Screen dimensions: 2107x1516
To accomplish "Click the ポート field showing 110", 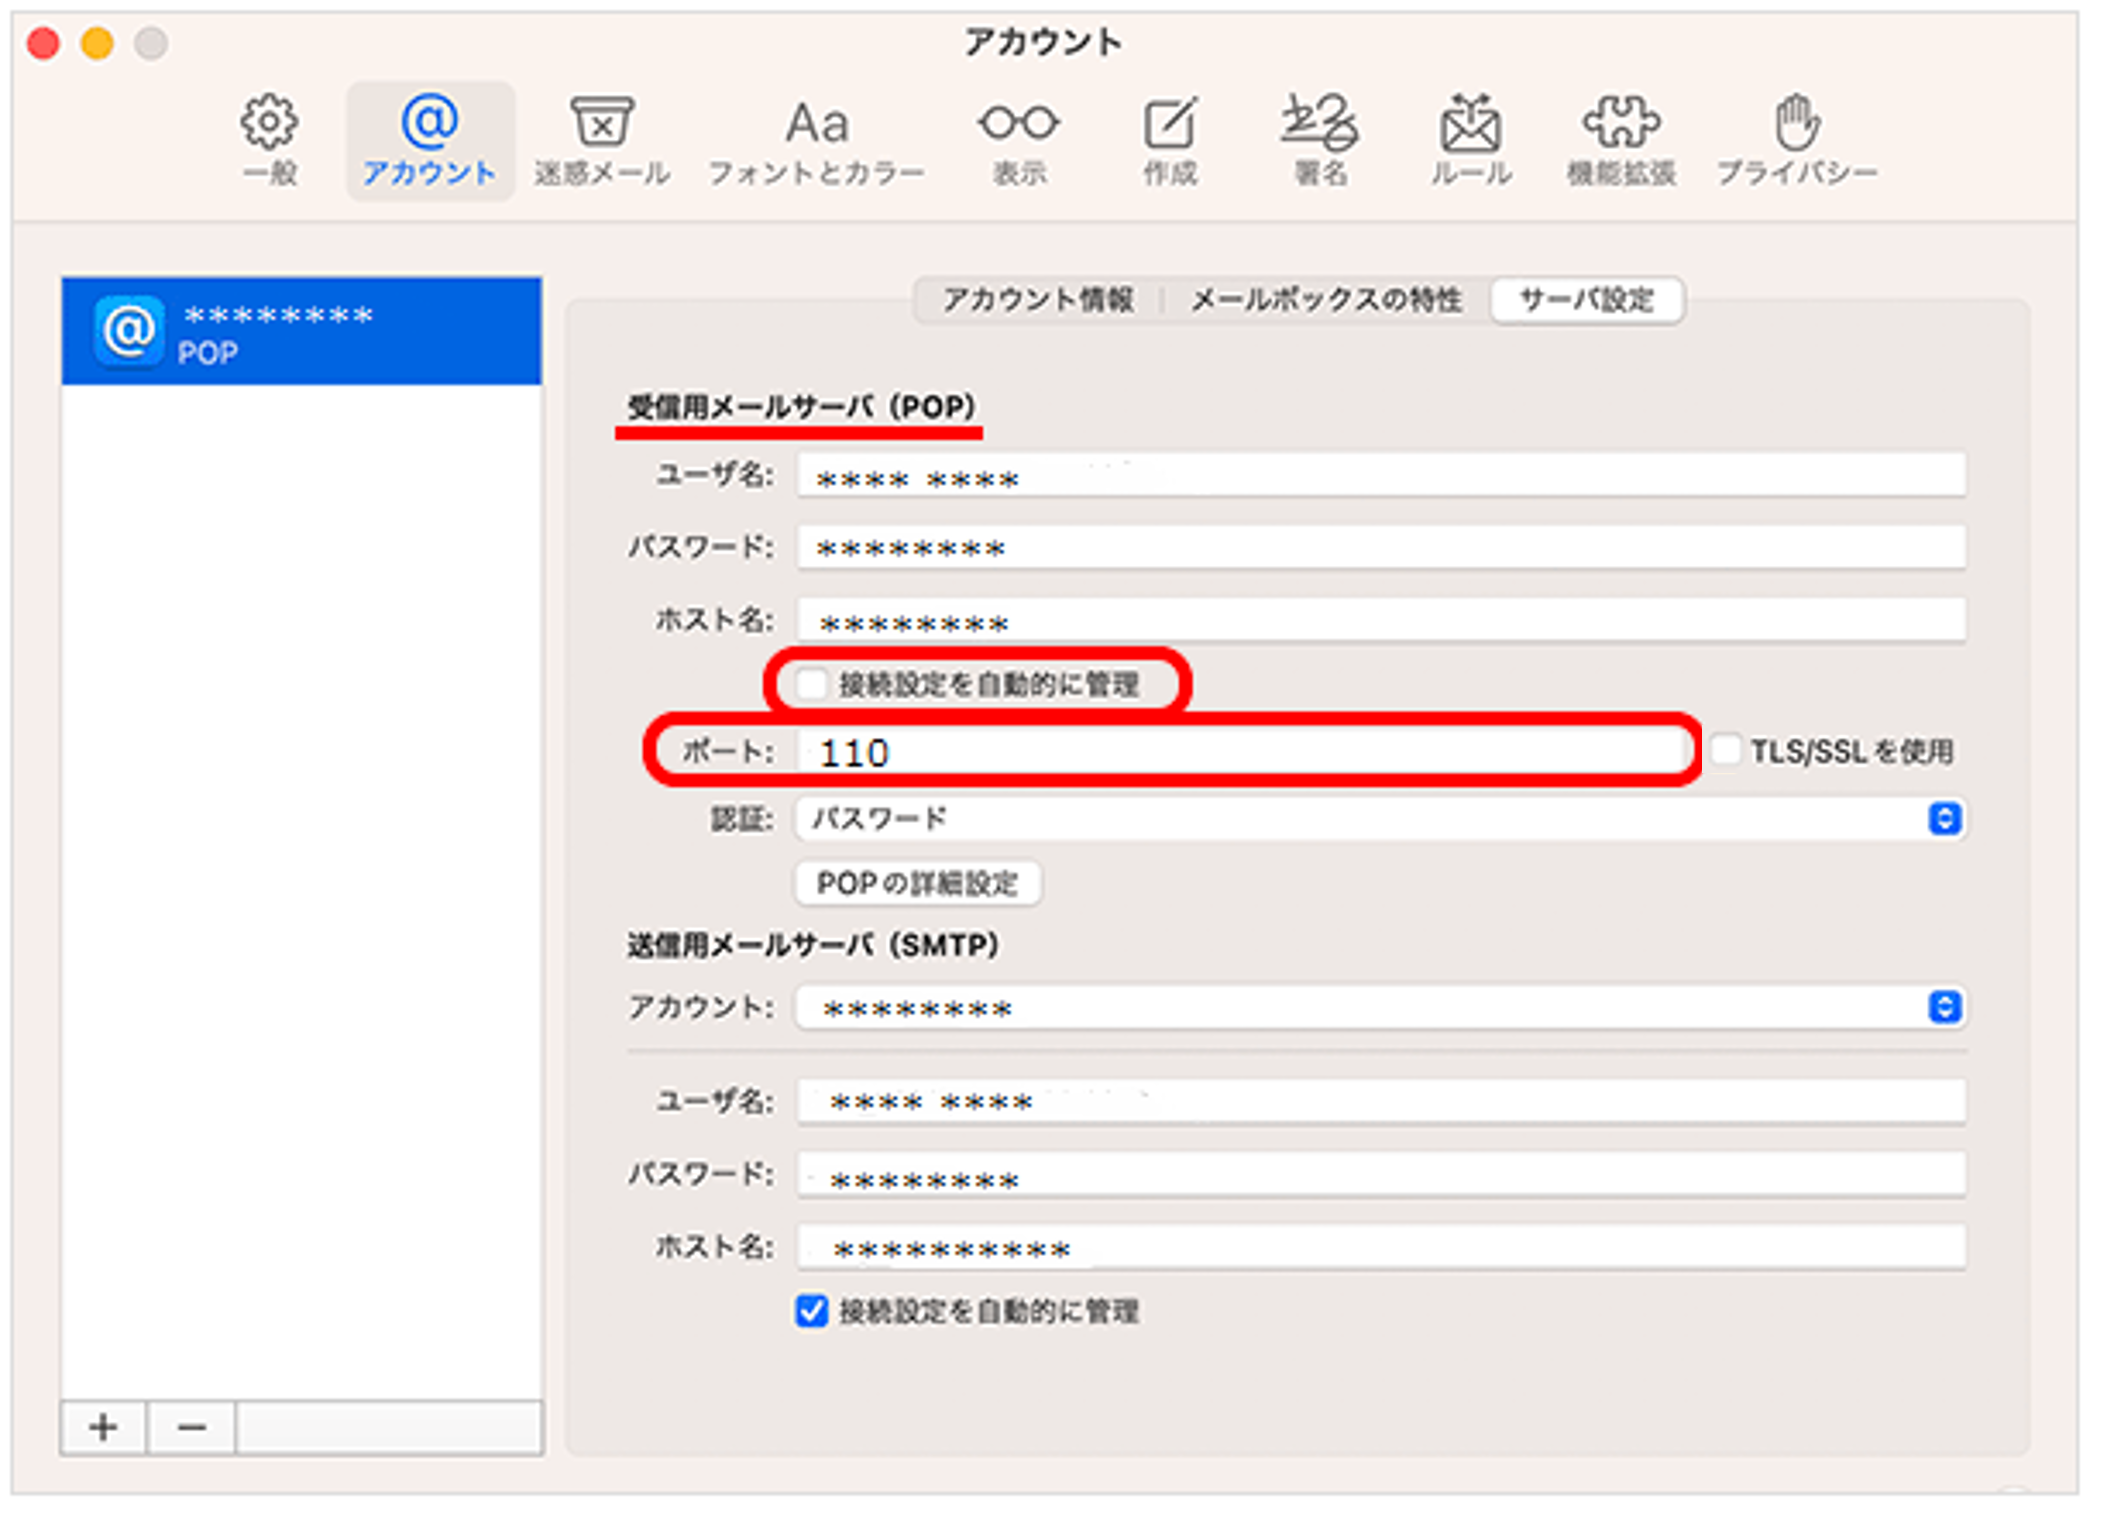I will pyautogui.click(x=1243, y=751).
